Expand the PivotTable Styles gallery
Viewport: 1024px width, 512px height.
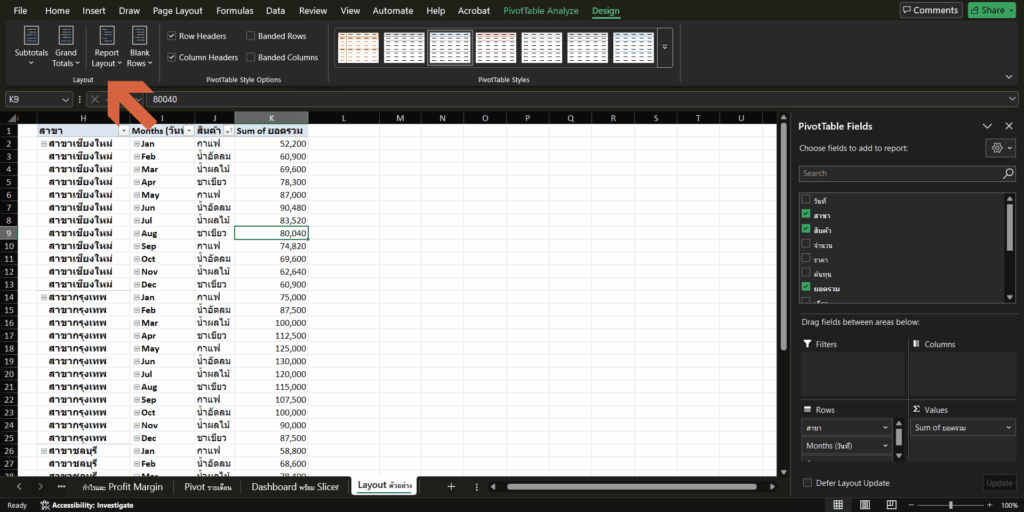[x=665, y=47]
